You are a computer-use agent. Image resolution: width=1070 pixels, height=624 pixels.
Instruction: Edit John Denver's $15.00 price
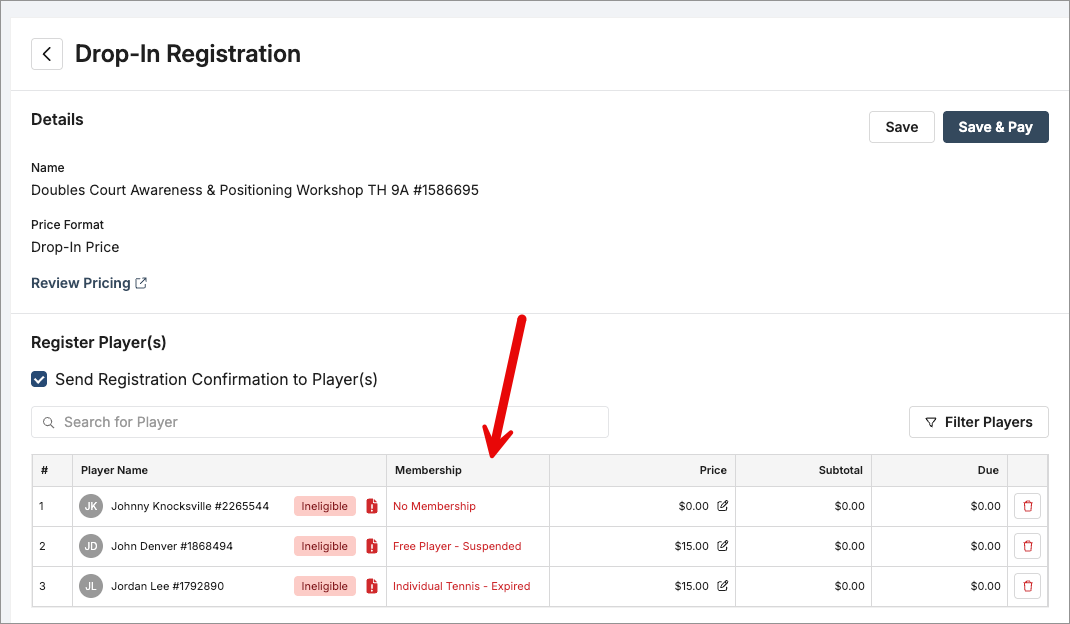[723, 546]
